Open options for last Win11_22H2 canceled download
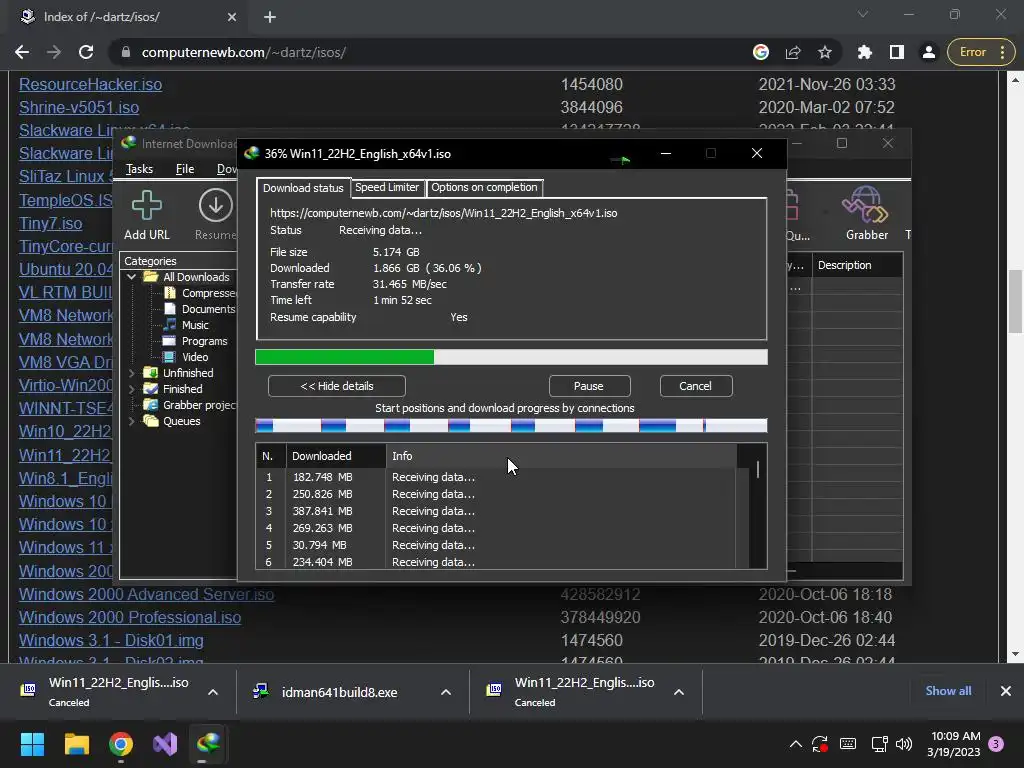Screen dimensions: 1024x768 (679, 692)
